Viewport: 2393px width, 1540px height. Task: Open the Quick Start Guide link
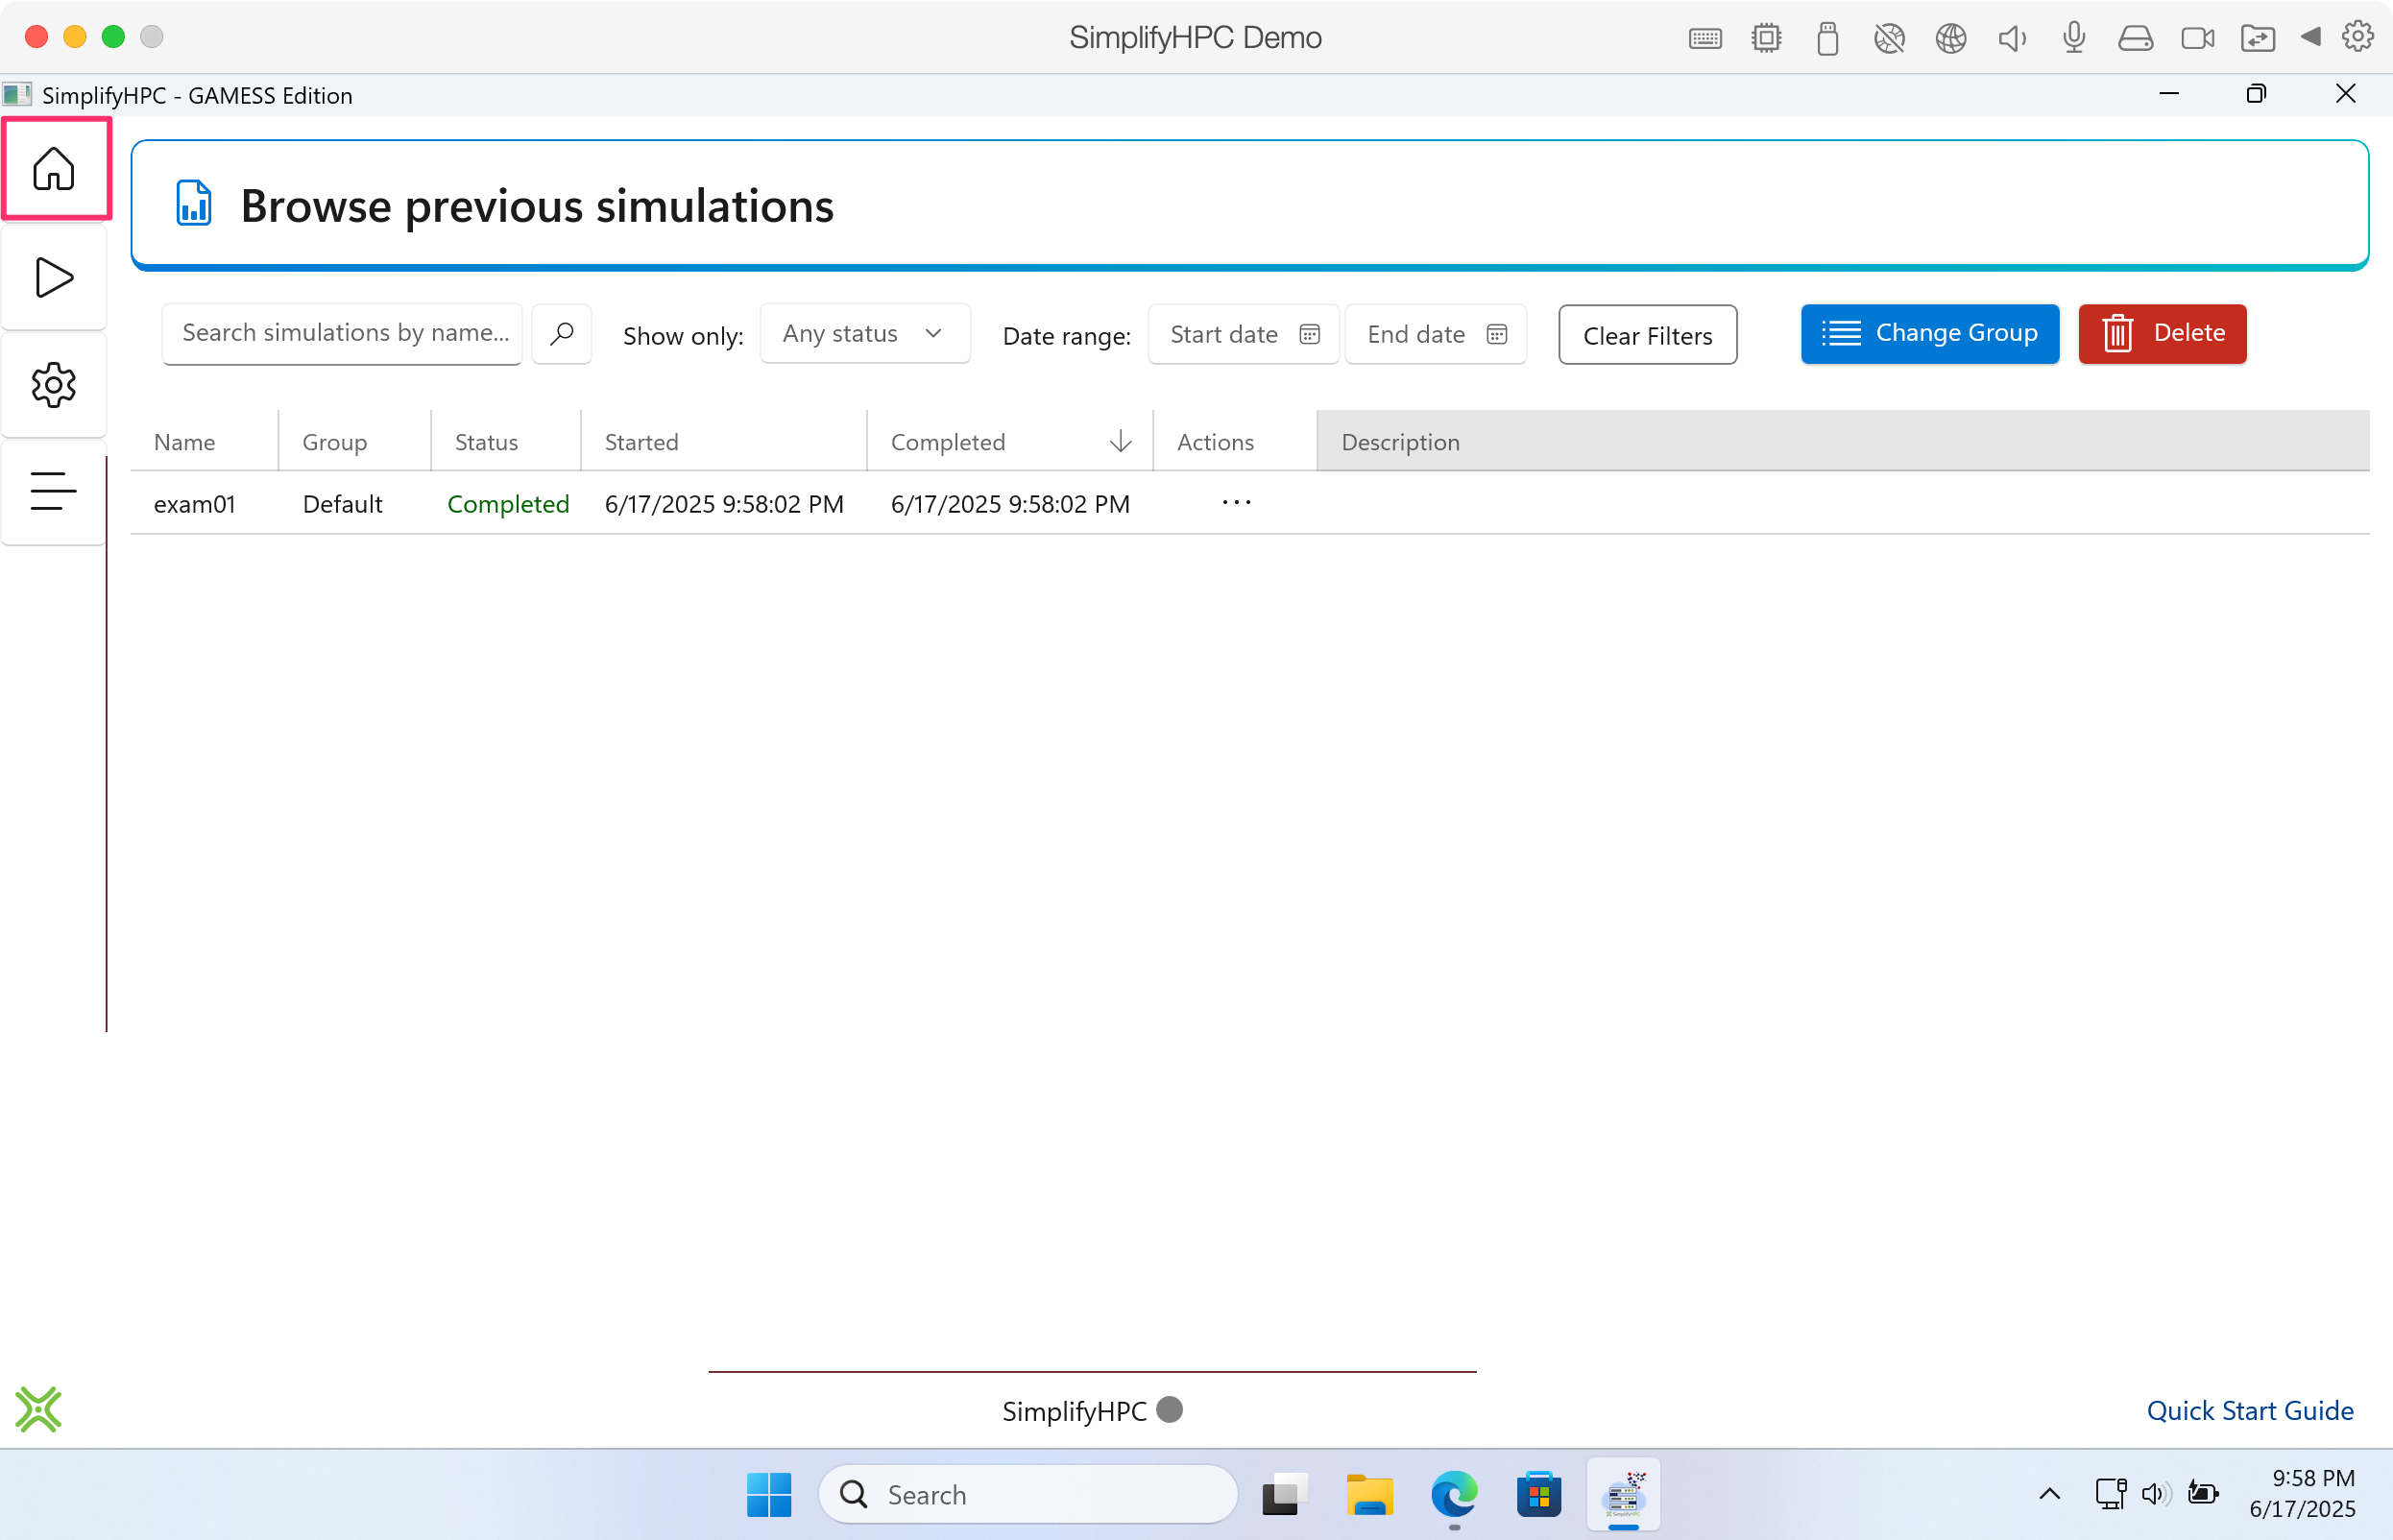tap(2249, 1410)
